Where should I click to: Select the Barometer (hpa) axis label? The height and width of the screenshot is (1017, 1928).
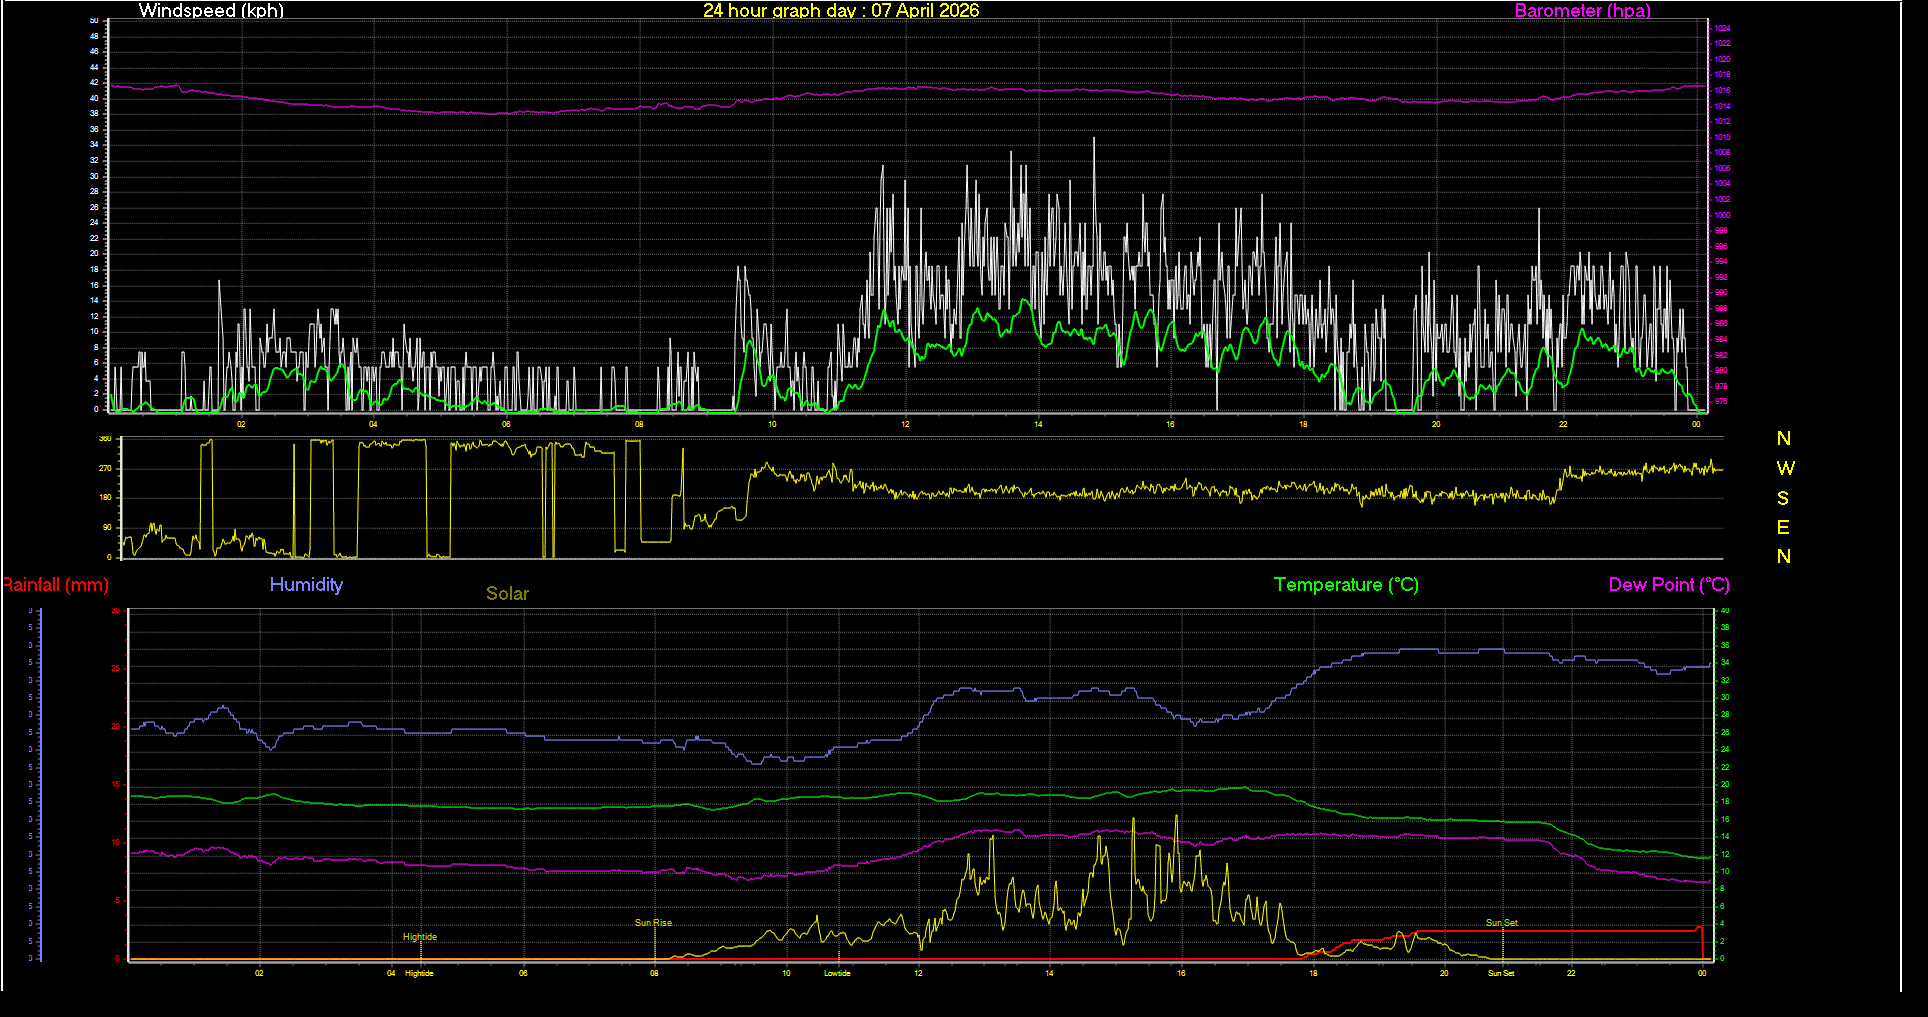coord(1582,11)
